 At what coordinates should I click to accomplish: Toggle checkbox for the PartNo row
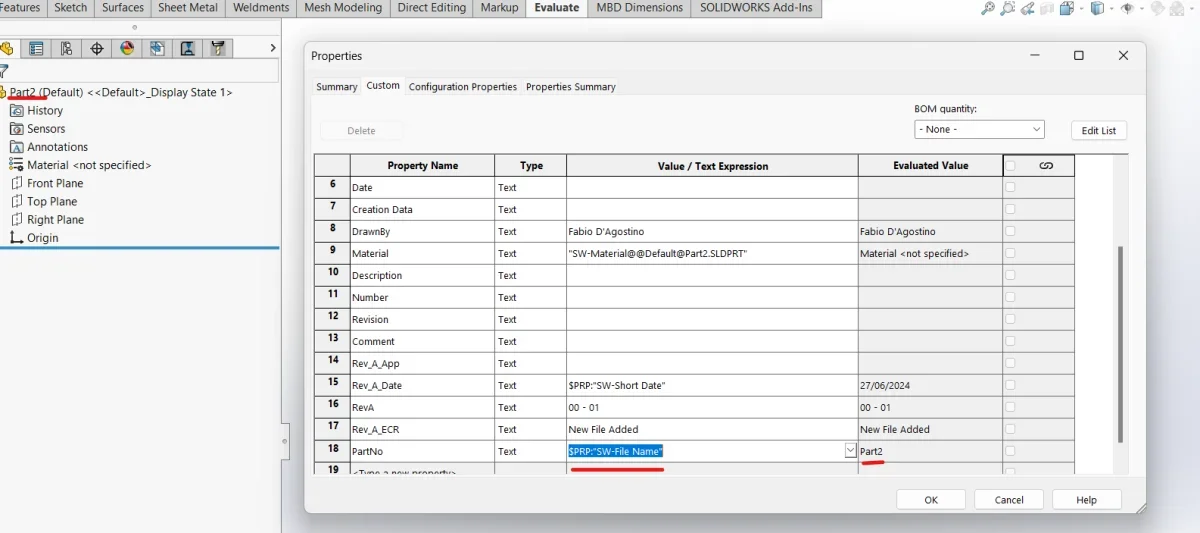pyautogui.click(x=1010, y=451)
